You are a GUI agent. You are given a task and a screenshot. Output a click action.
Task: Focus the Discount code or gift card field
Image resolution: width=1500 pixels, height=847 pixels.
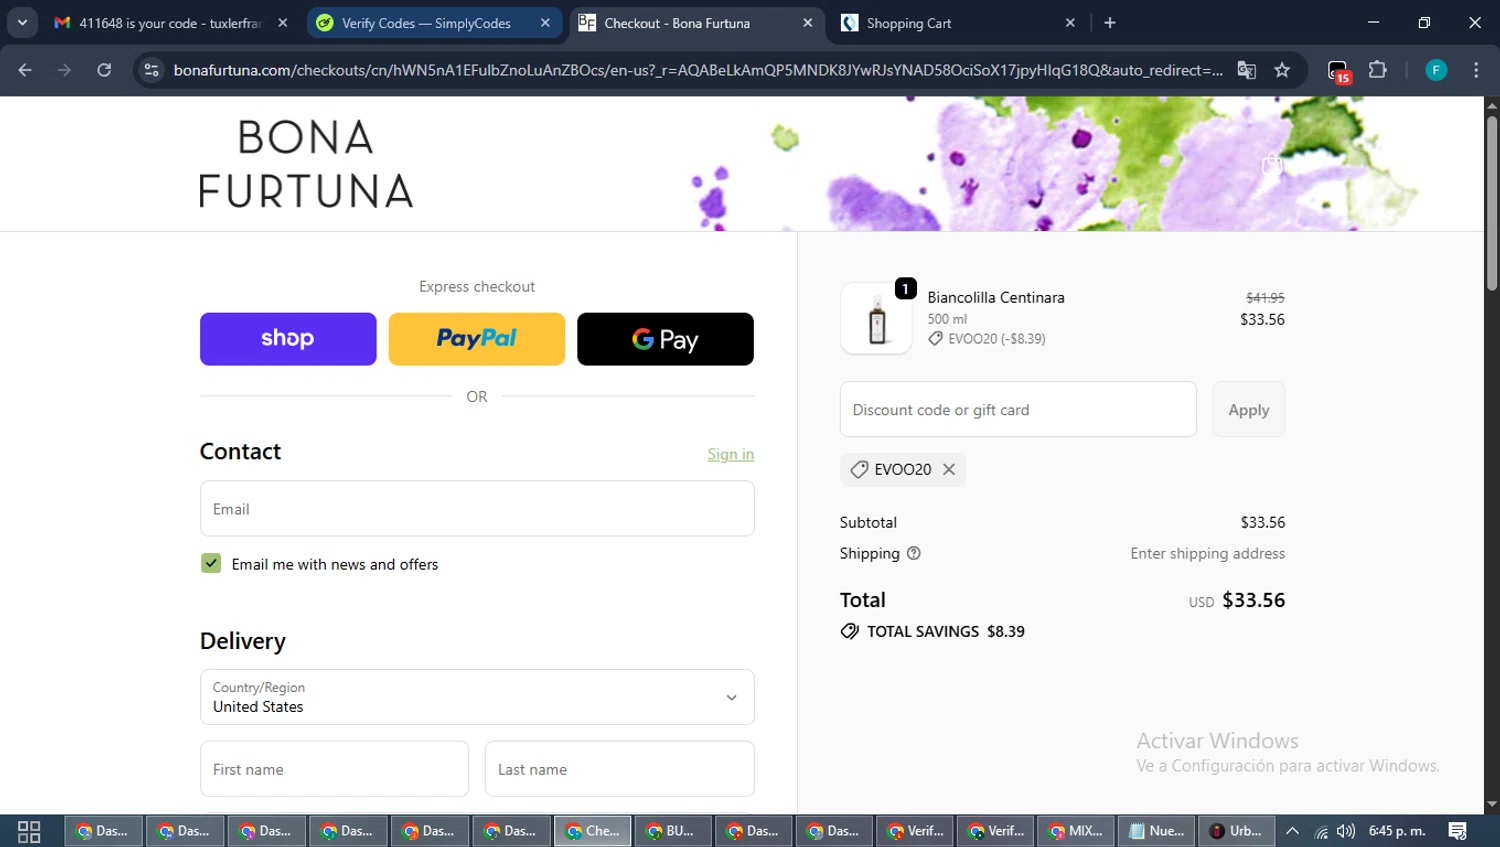point(1018,409)
